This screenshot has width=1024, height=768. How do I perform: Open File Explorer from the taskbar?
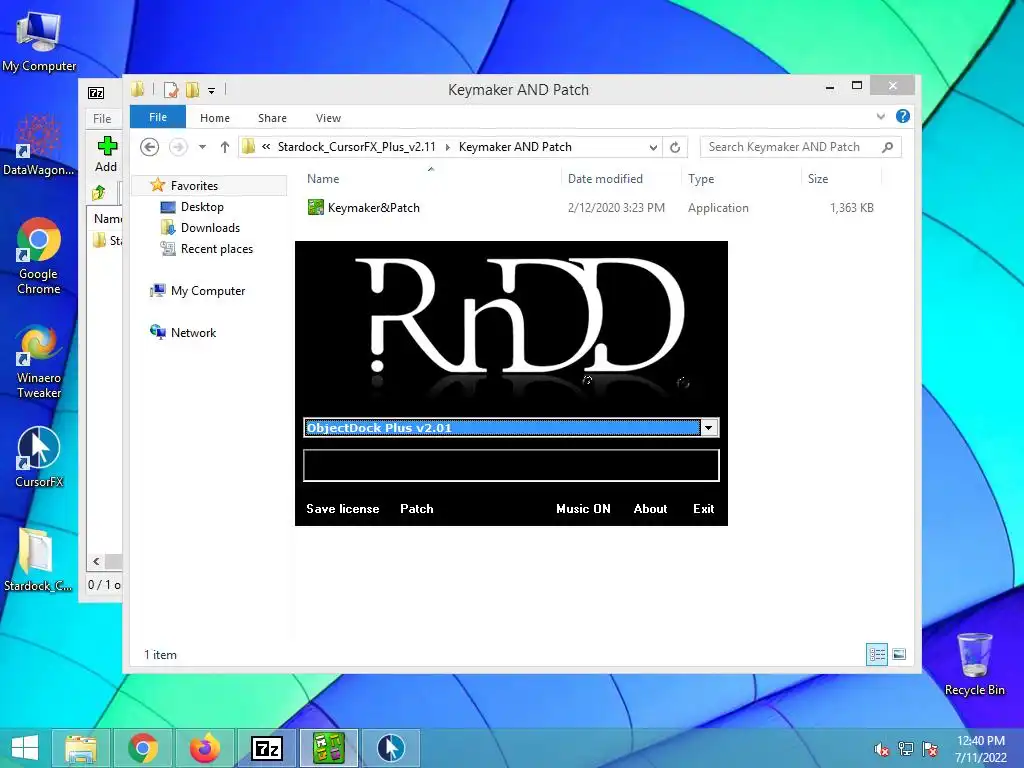81,748
